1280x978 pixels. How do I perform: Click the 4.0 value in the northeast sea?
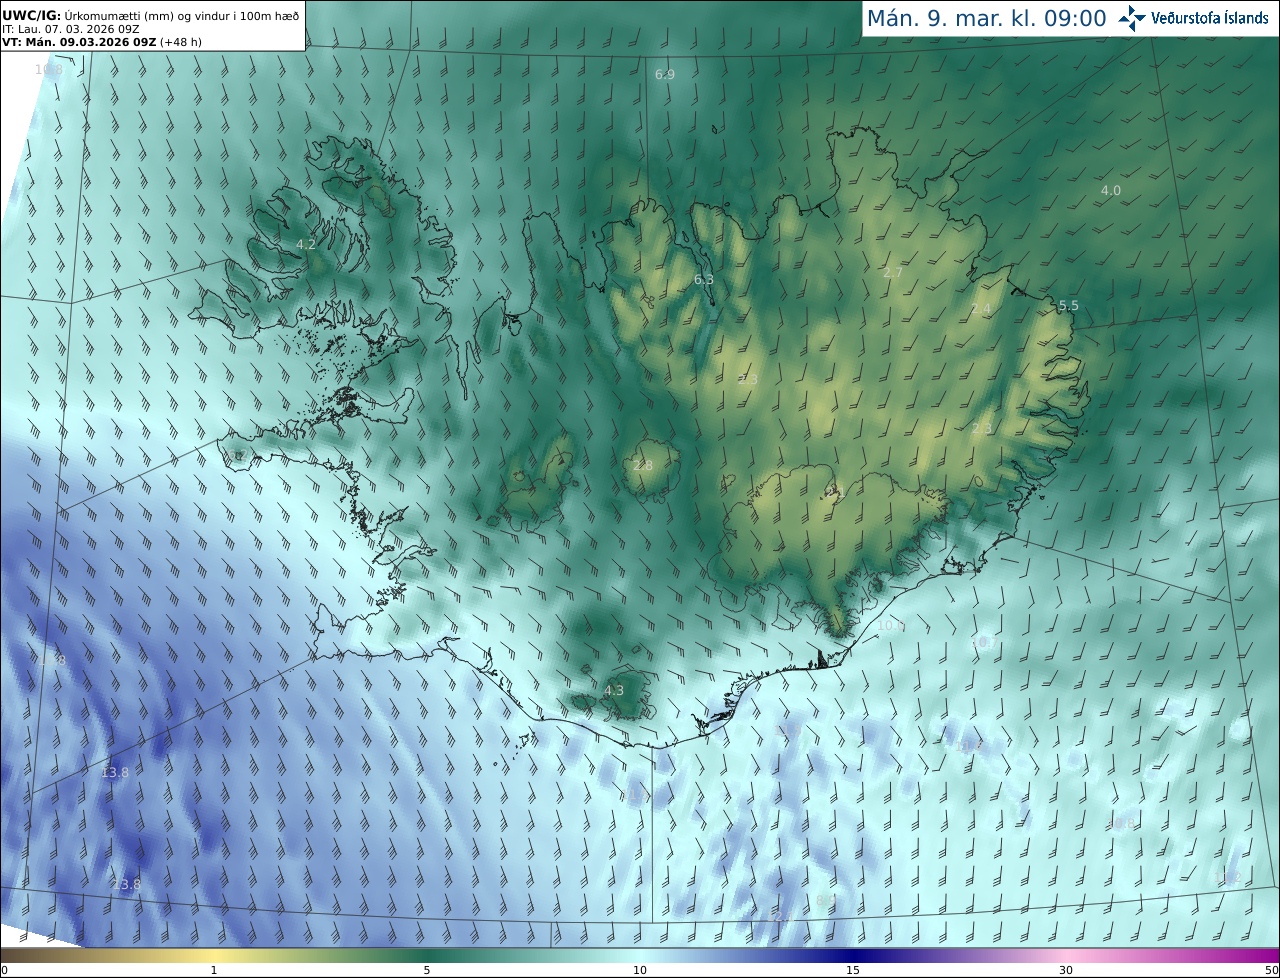[x=1111, y=190]
